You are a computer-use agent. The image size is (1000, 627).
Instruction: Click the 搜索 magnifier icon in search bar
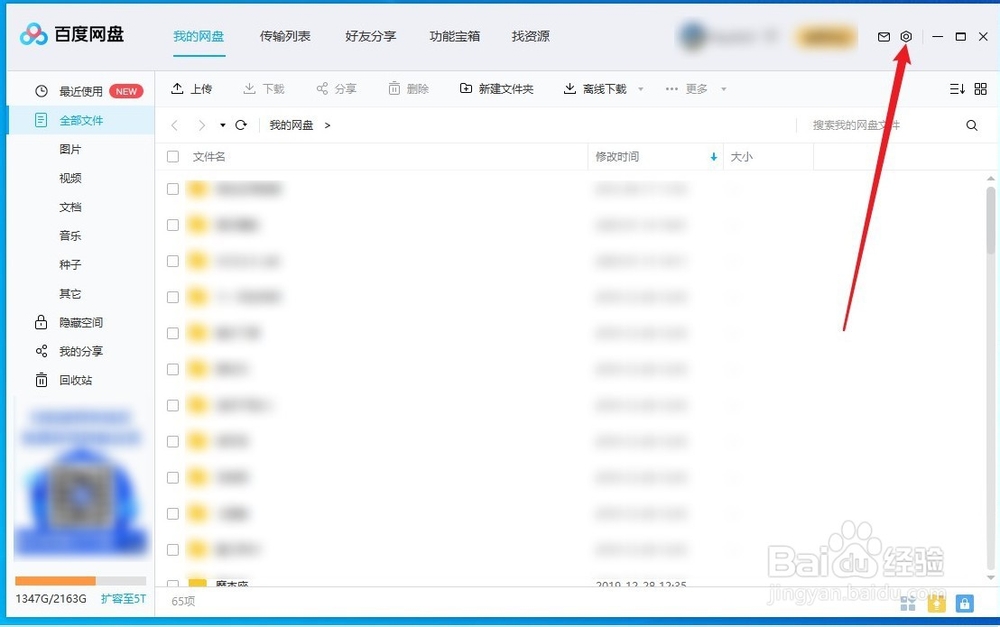tap(971, 125)
